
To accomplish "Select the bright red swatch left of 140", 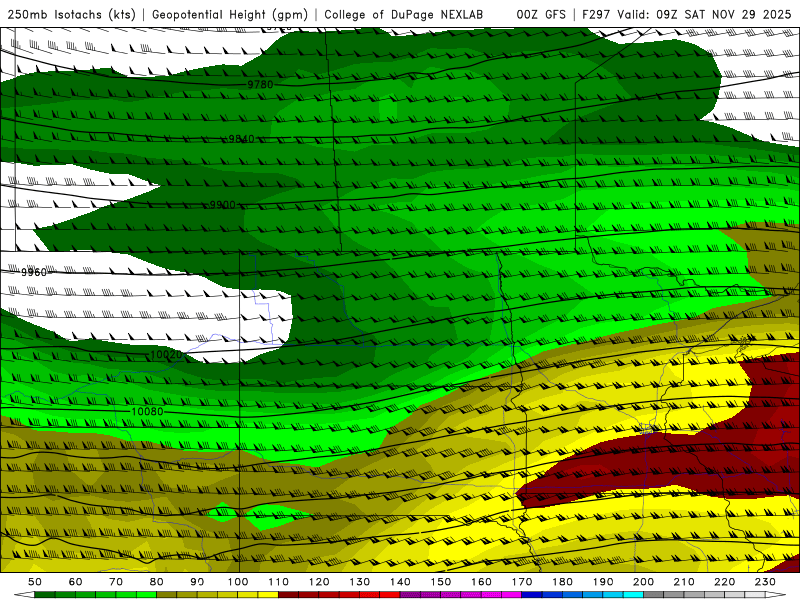I will click(x=390, y=595).
